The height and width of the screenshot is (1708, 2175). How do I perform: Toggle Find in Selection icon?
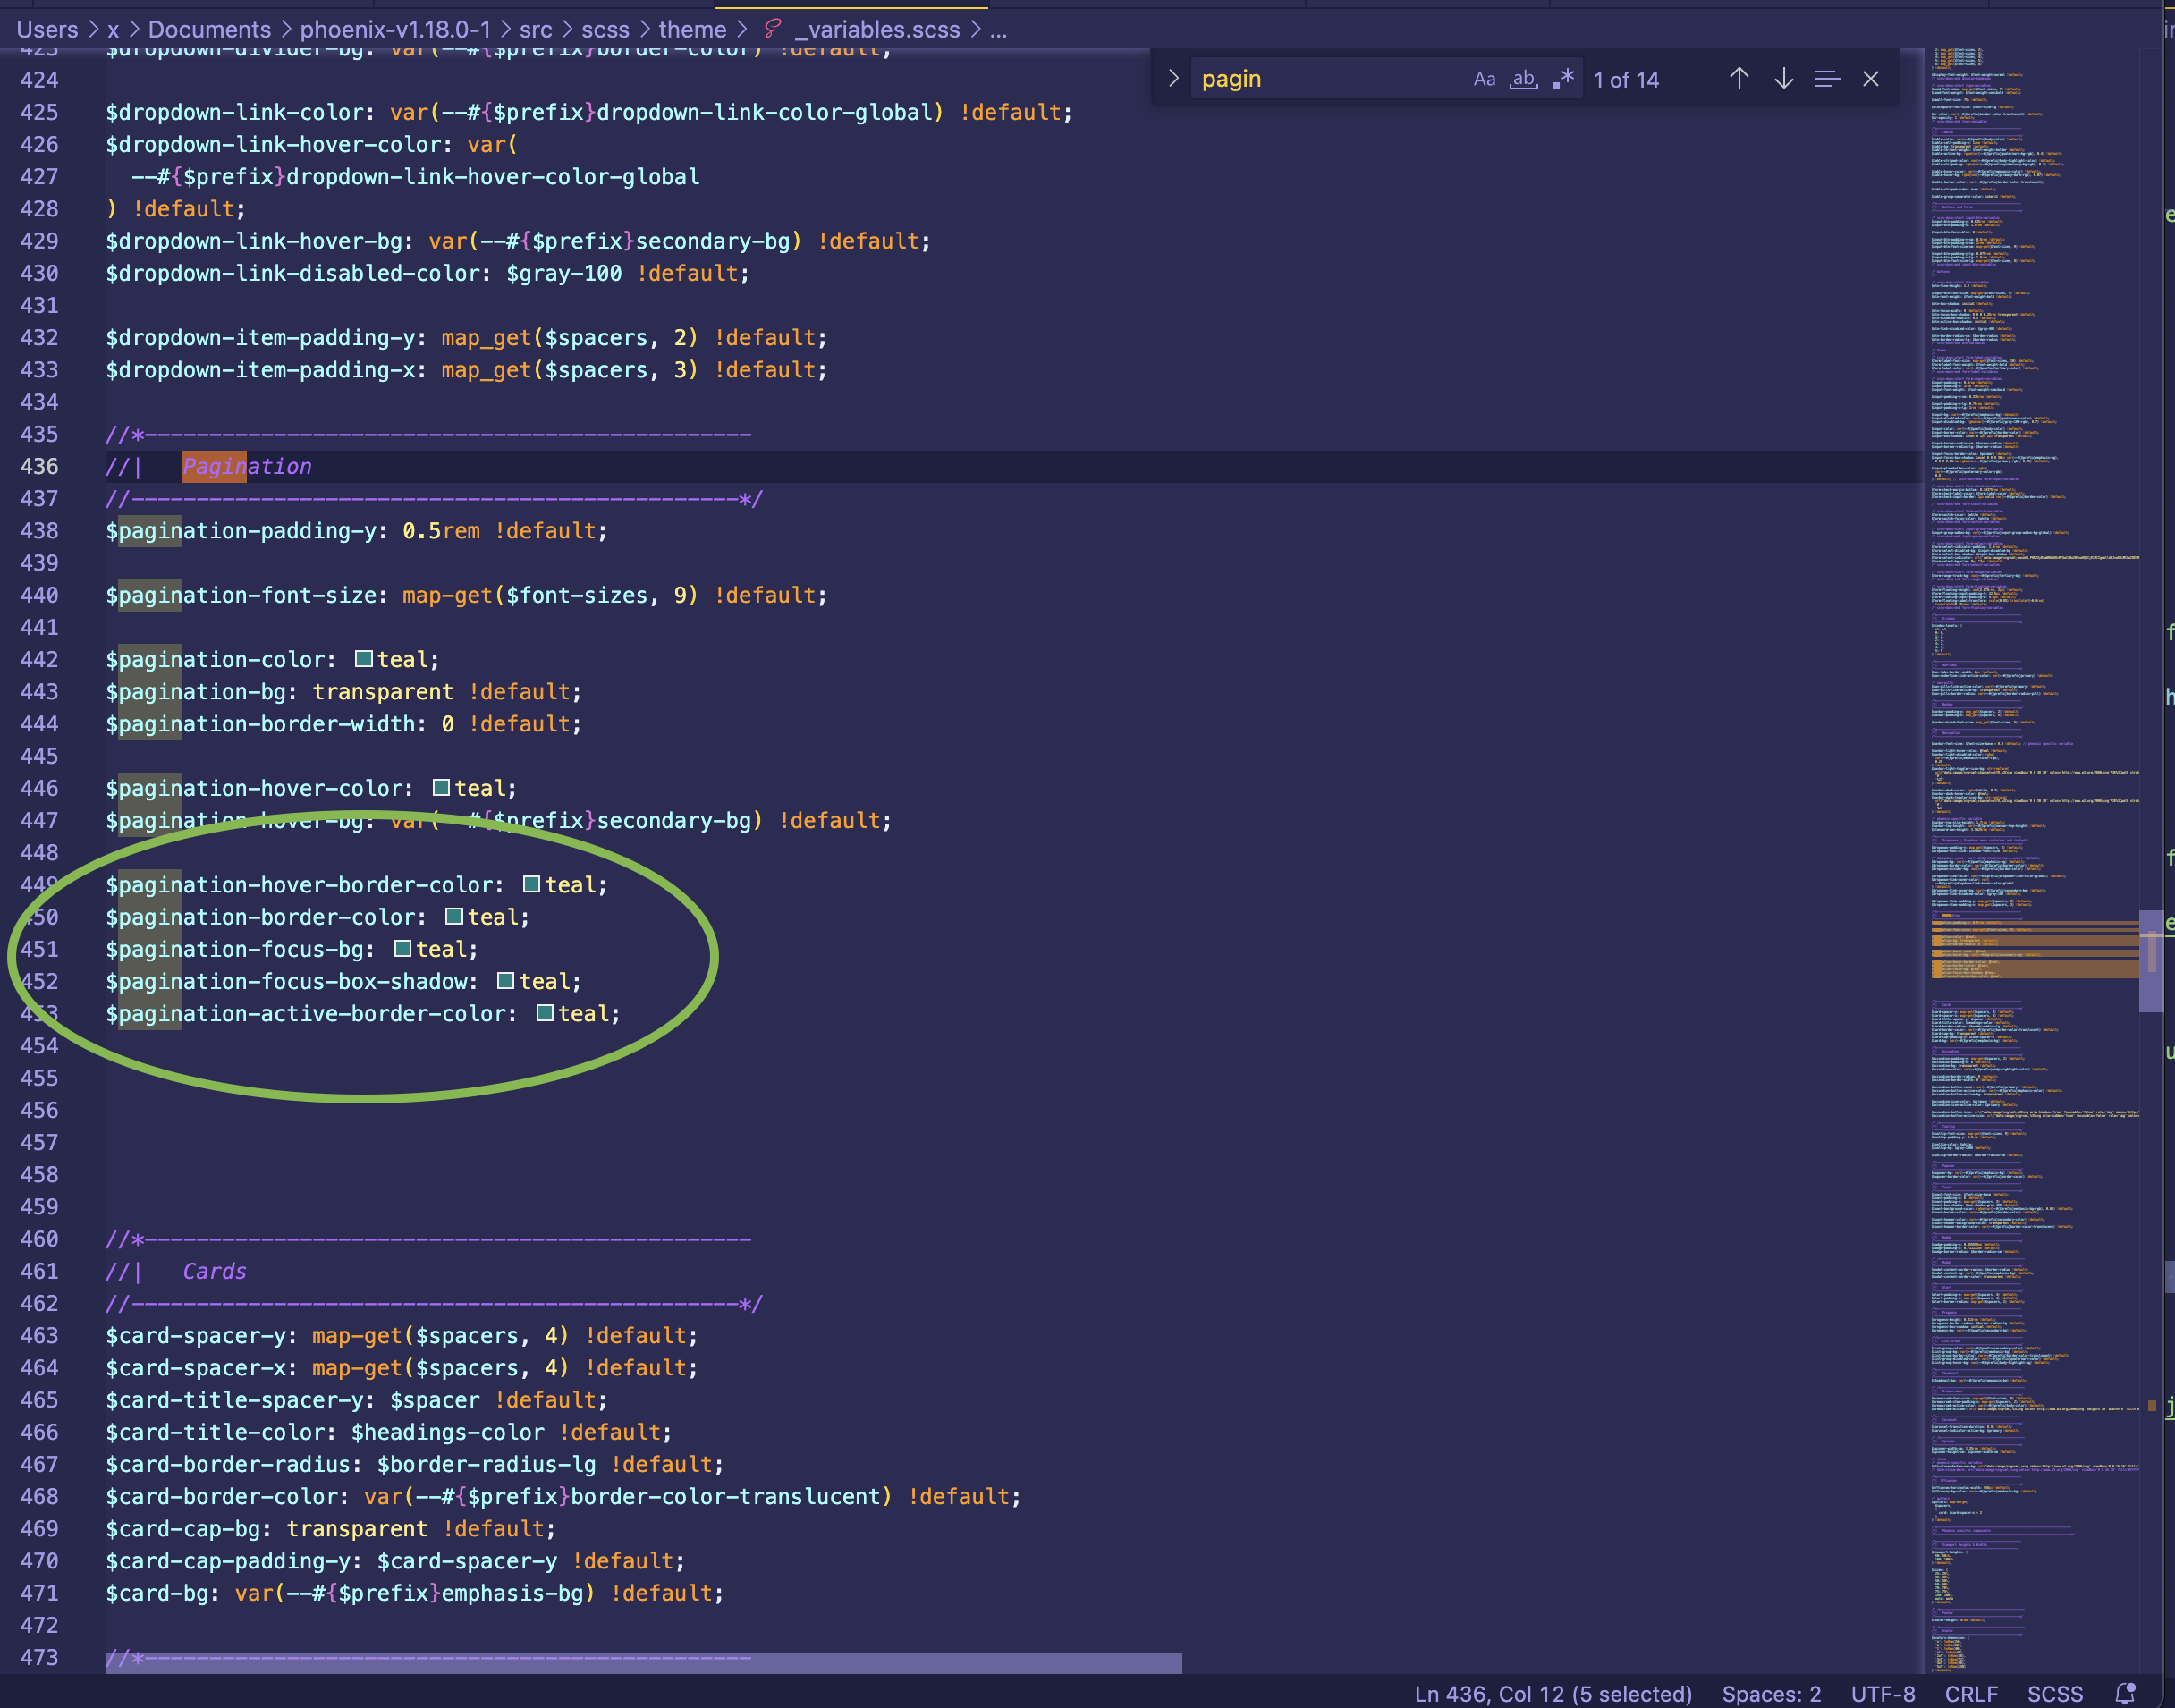[x=1827, y=79]
